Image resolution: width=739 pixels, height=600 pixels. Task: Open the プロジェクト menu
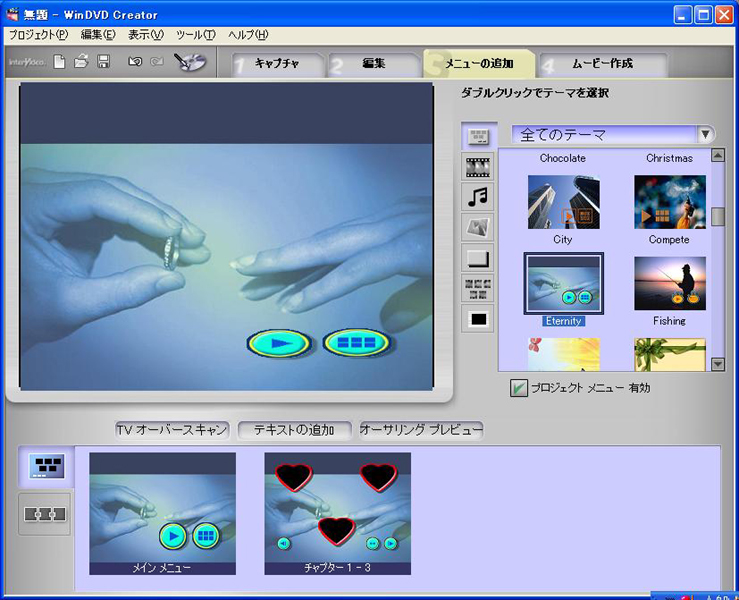pos(38,35)
